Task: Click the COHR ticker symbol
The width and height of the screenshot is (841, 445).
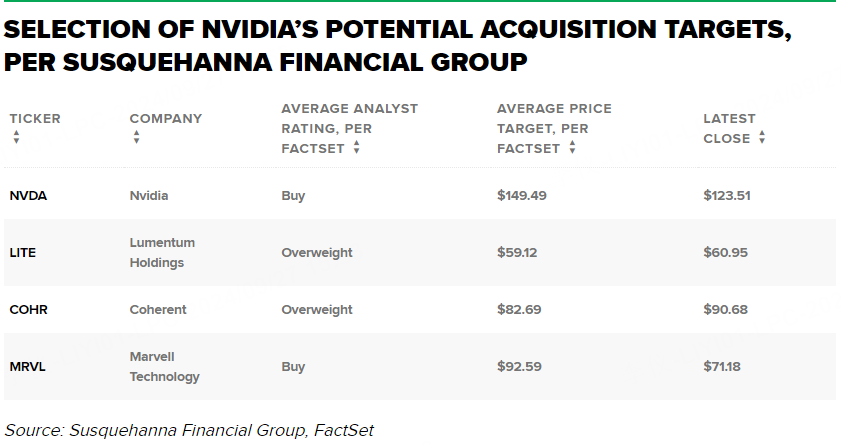Action: [28, 310]
